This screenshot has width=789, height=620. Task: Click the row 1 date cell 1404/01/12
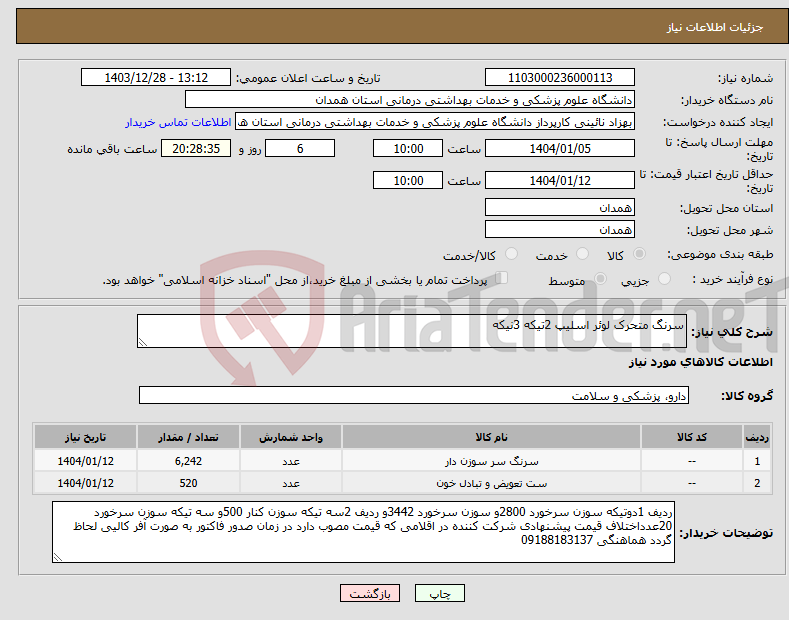pyautogui.click(x=86, y=461)
